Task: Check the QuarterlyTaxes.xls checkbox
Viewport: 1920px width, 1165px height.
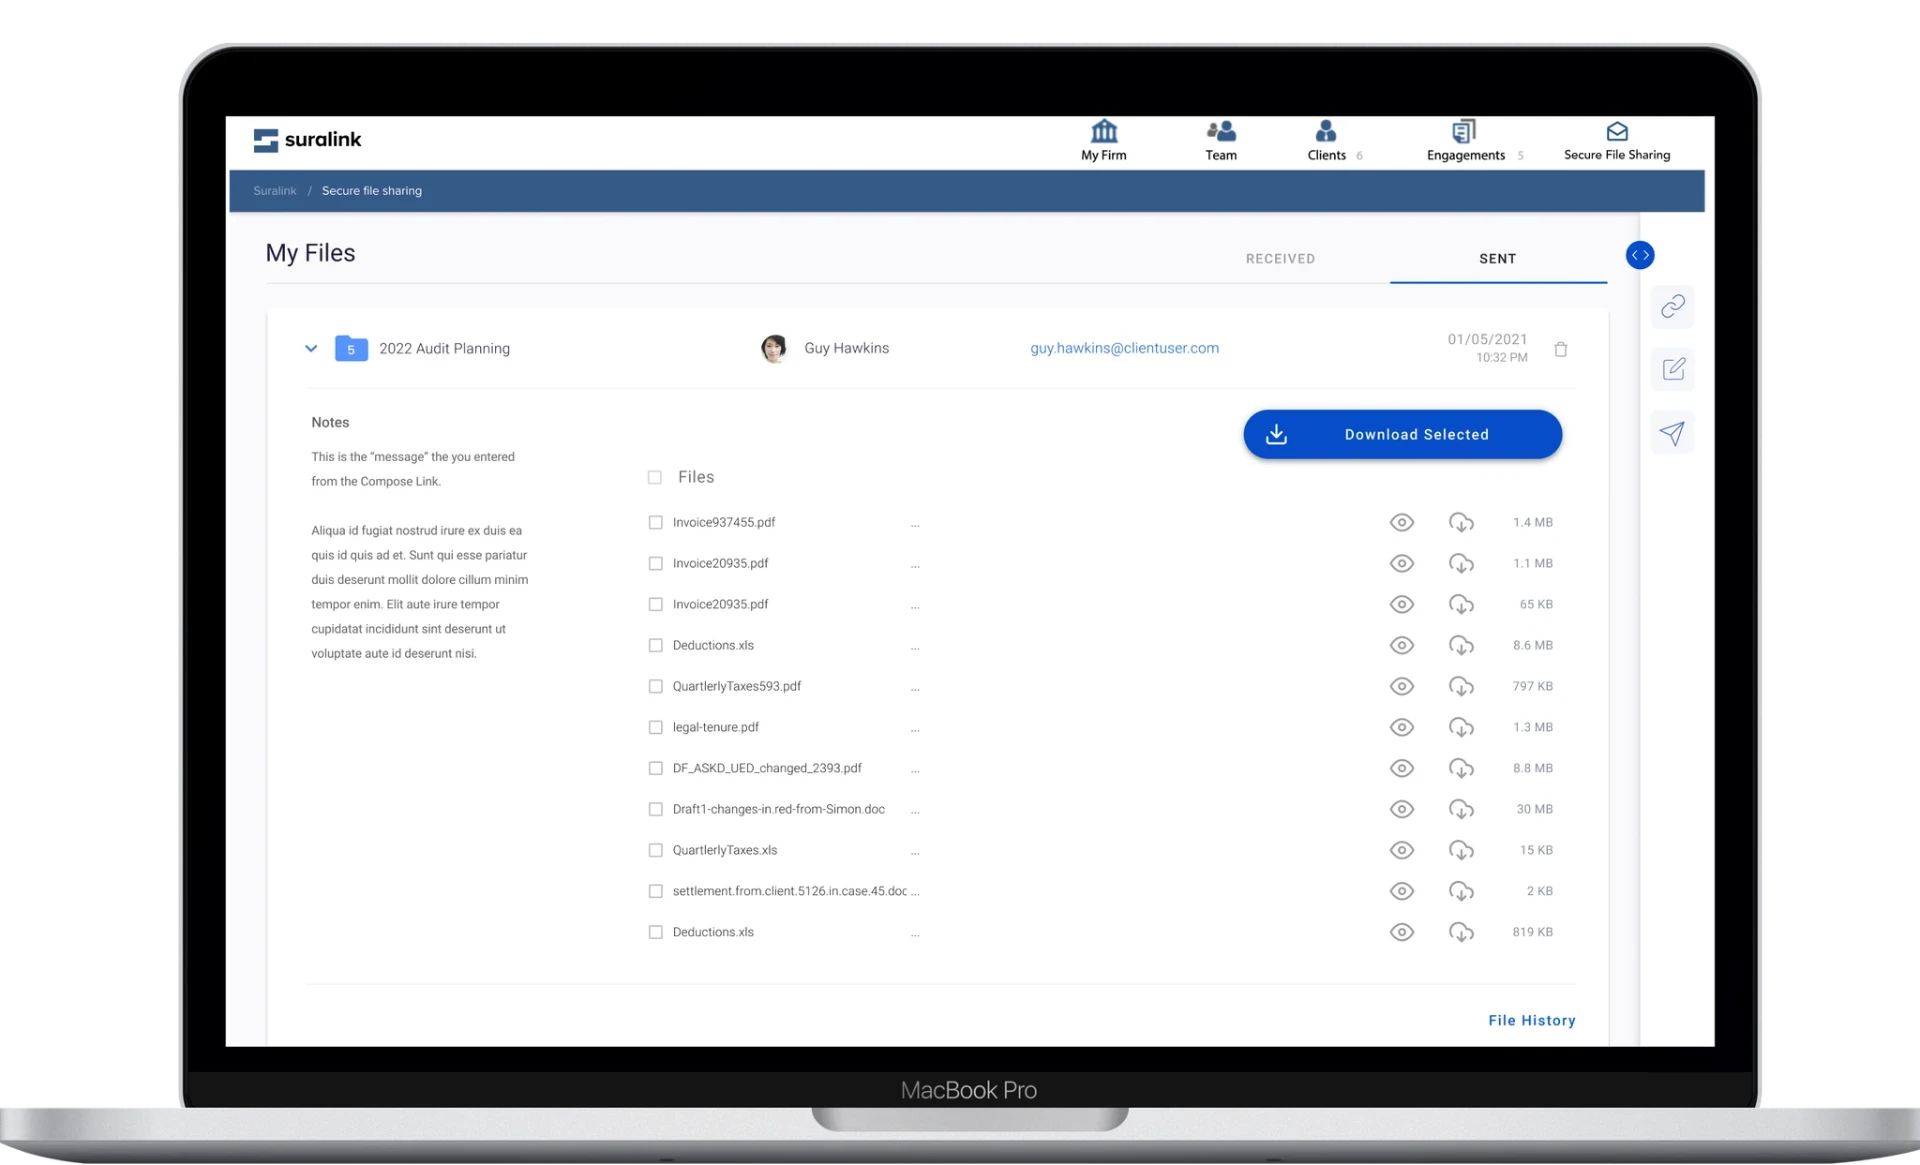Action: 656,850
